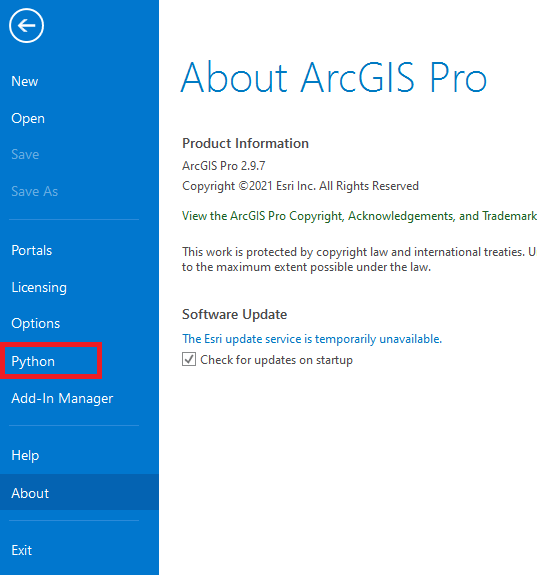Open the Add-In Manager
Screen dimensions: 537x575
coord(62,398)
